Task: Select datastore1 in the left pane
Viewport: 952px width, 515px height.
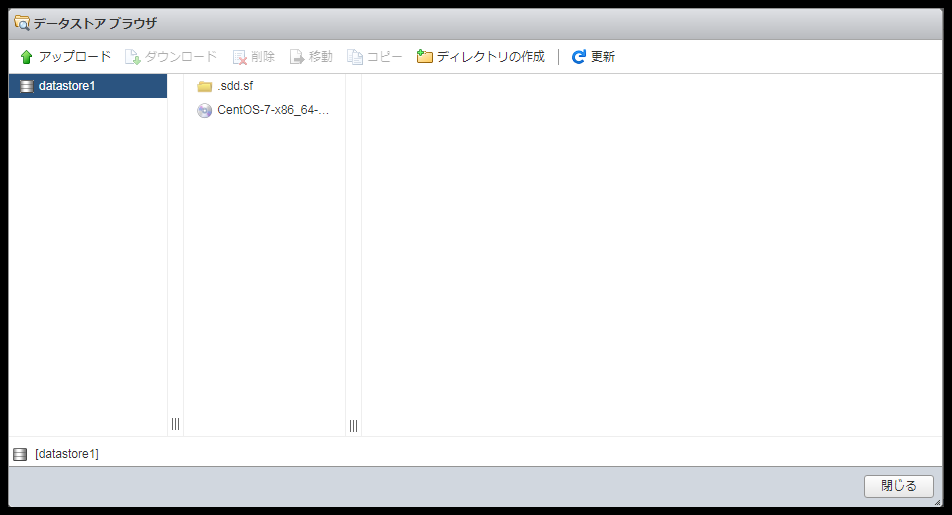Action: pos(88,86)
